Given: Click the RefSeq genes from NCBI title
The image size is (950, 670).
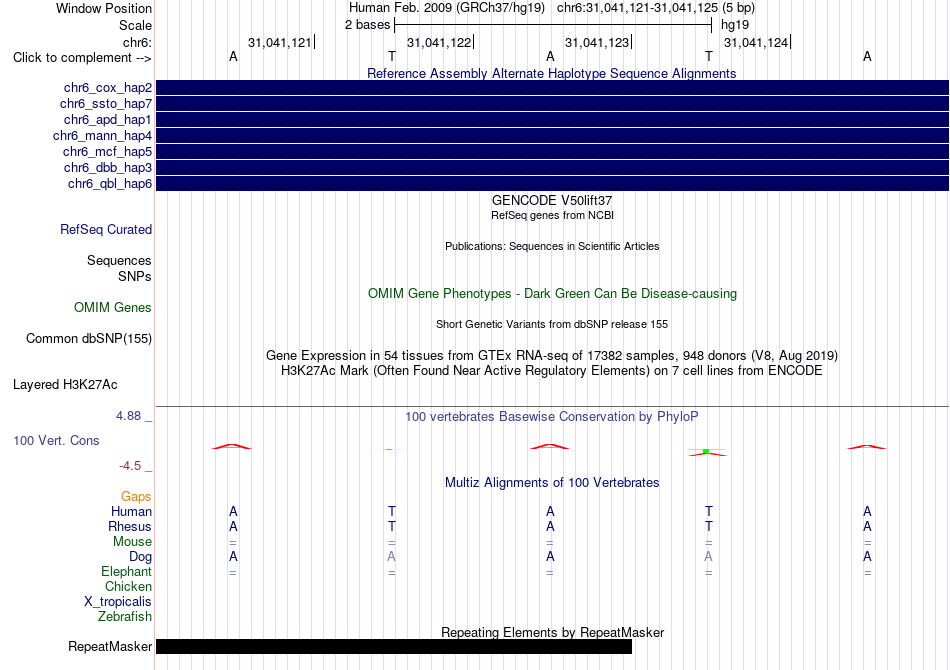Looking at the screenshot, I should (x=552, y=215).
